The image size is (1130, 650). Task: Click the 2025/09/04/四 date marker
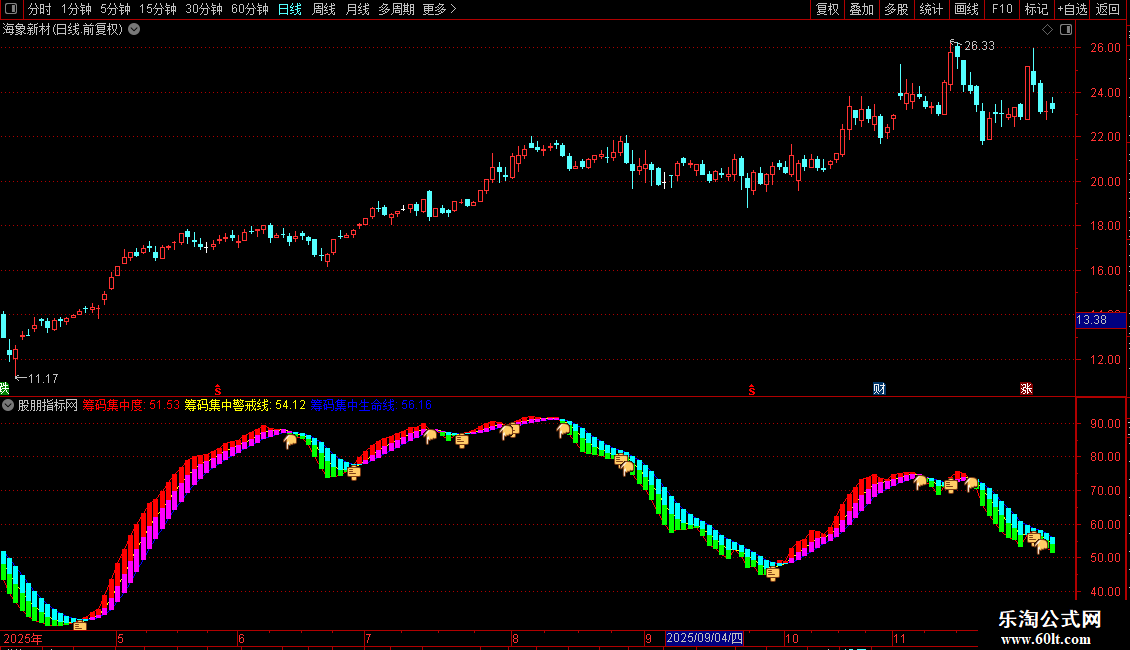click(704, 638)
